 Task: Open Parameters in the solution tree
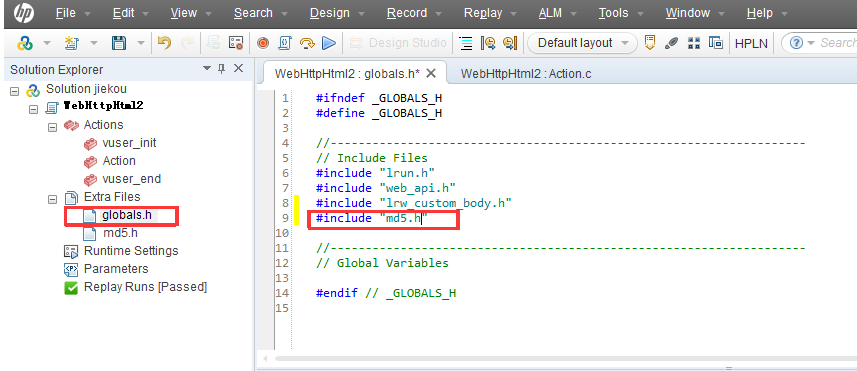click(x=116, y=269)
